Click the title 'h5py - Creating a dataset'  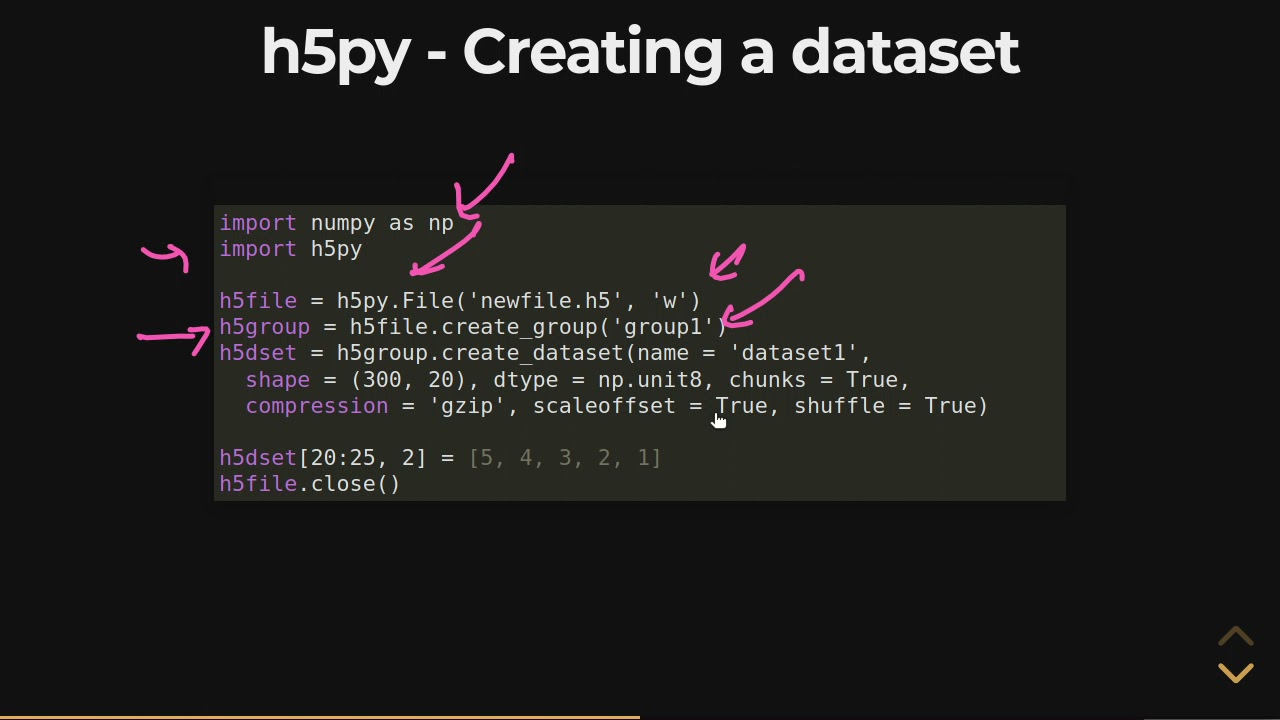click(x=640, y=52)
